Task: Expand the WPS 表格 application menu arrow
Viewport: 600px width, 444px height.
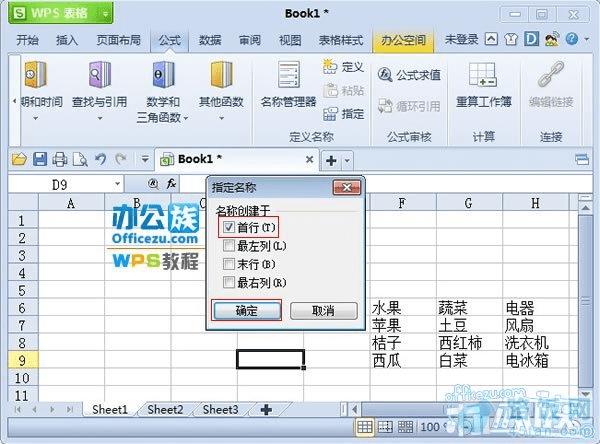Action: pos(105,14)
